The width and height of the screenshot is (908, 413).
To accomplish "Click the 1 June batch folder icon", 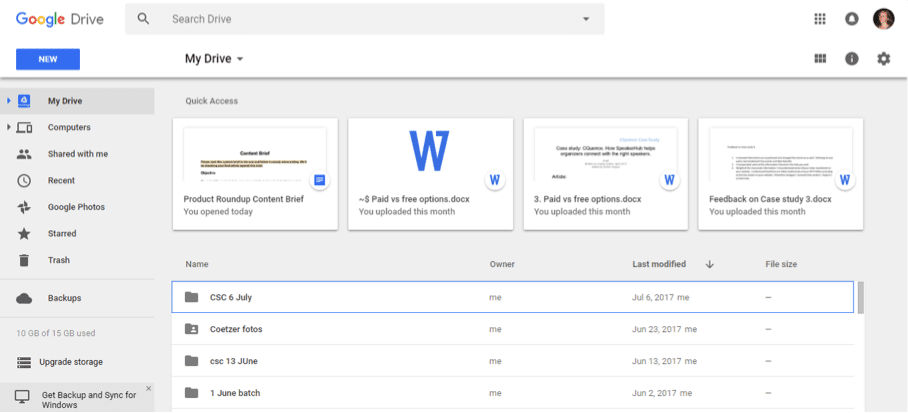I will 191,393.
